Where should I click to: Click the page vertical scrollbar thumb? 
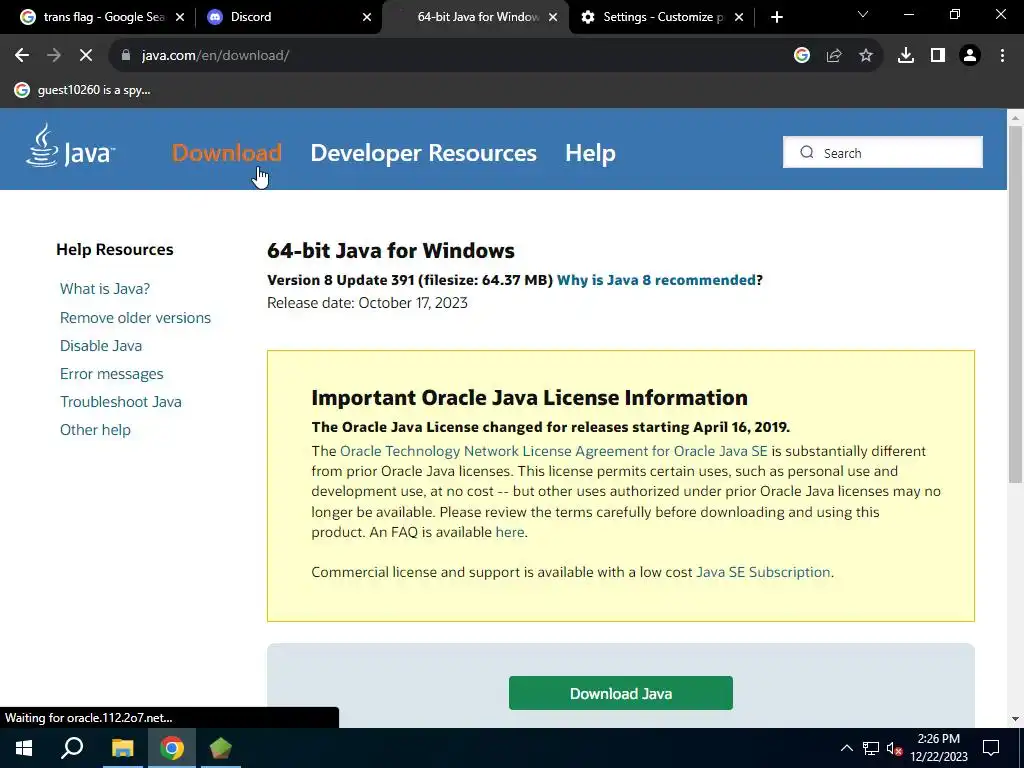point(1015,304)
